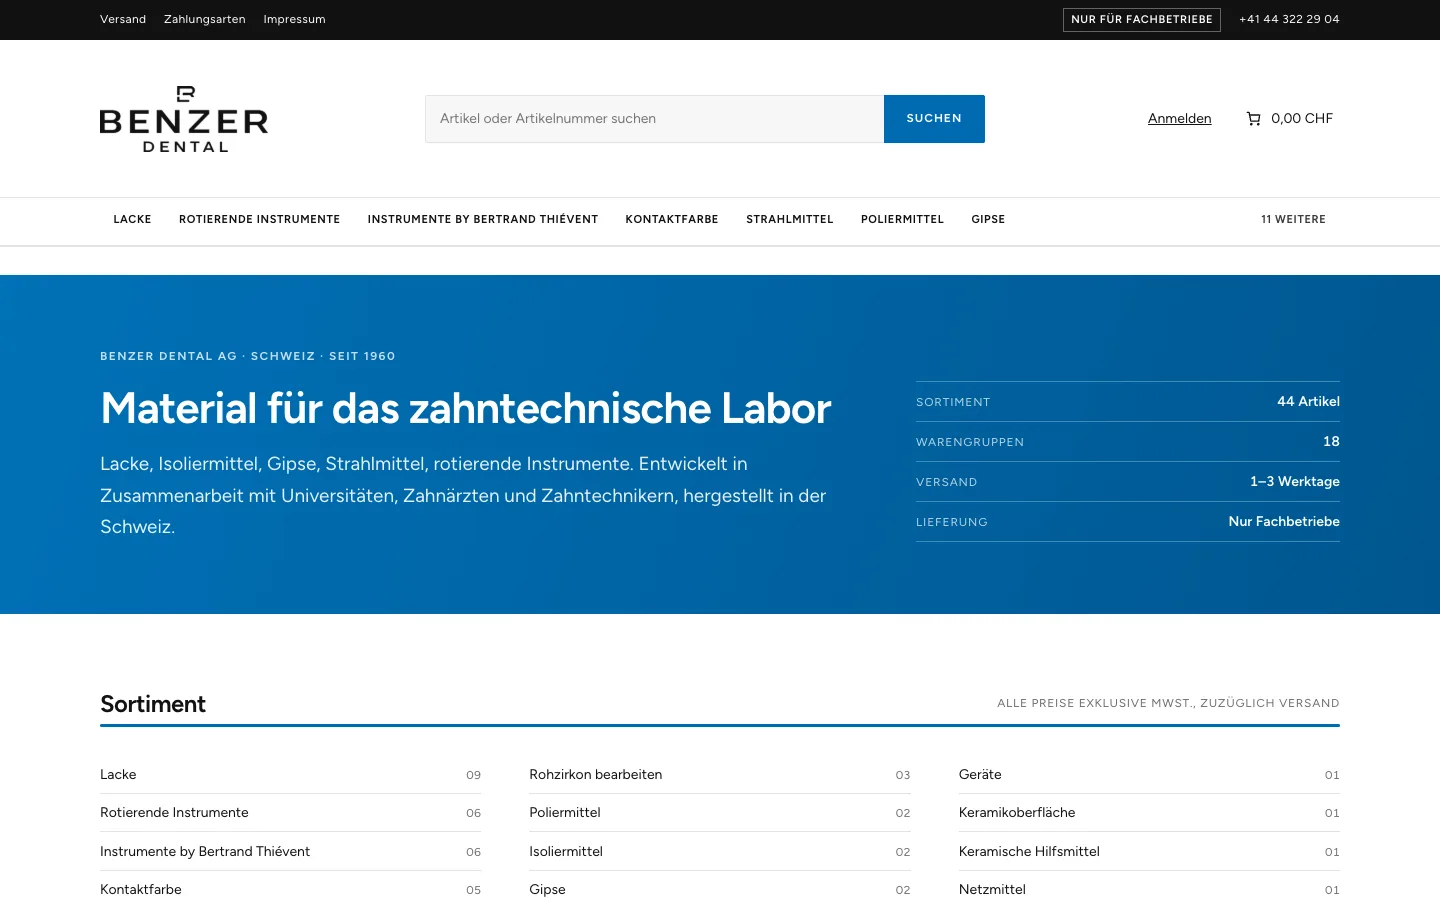Open the Versand link

(x=123, y=19)
